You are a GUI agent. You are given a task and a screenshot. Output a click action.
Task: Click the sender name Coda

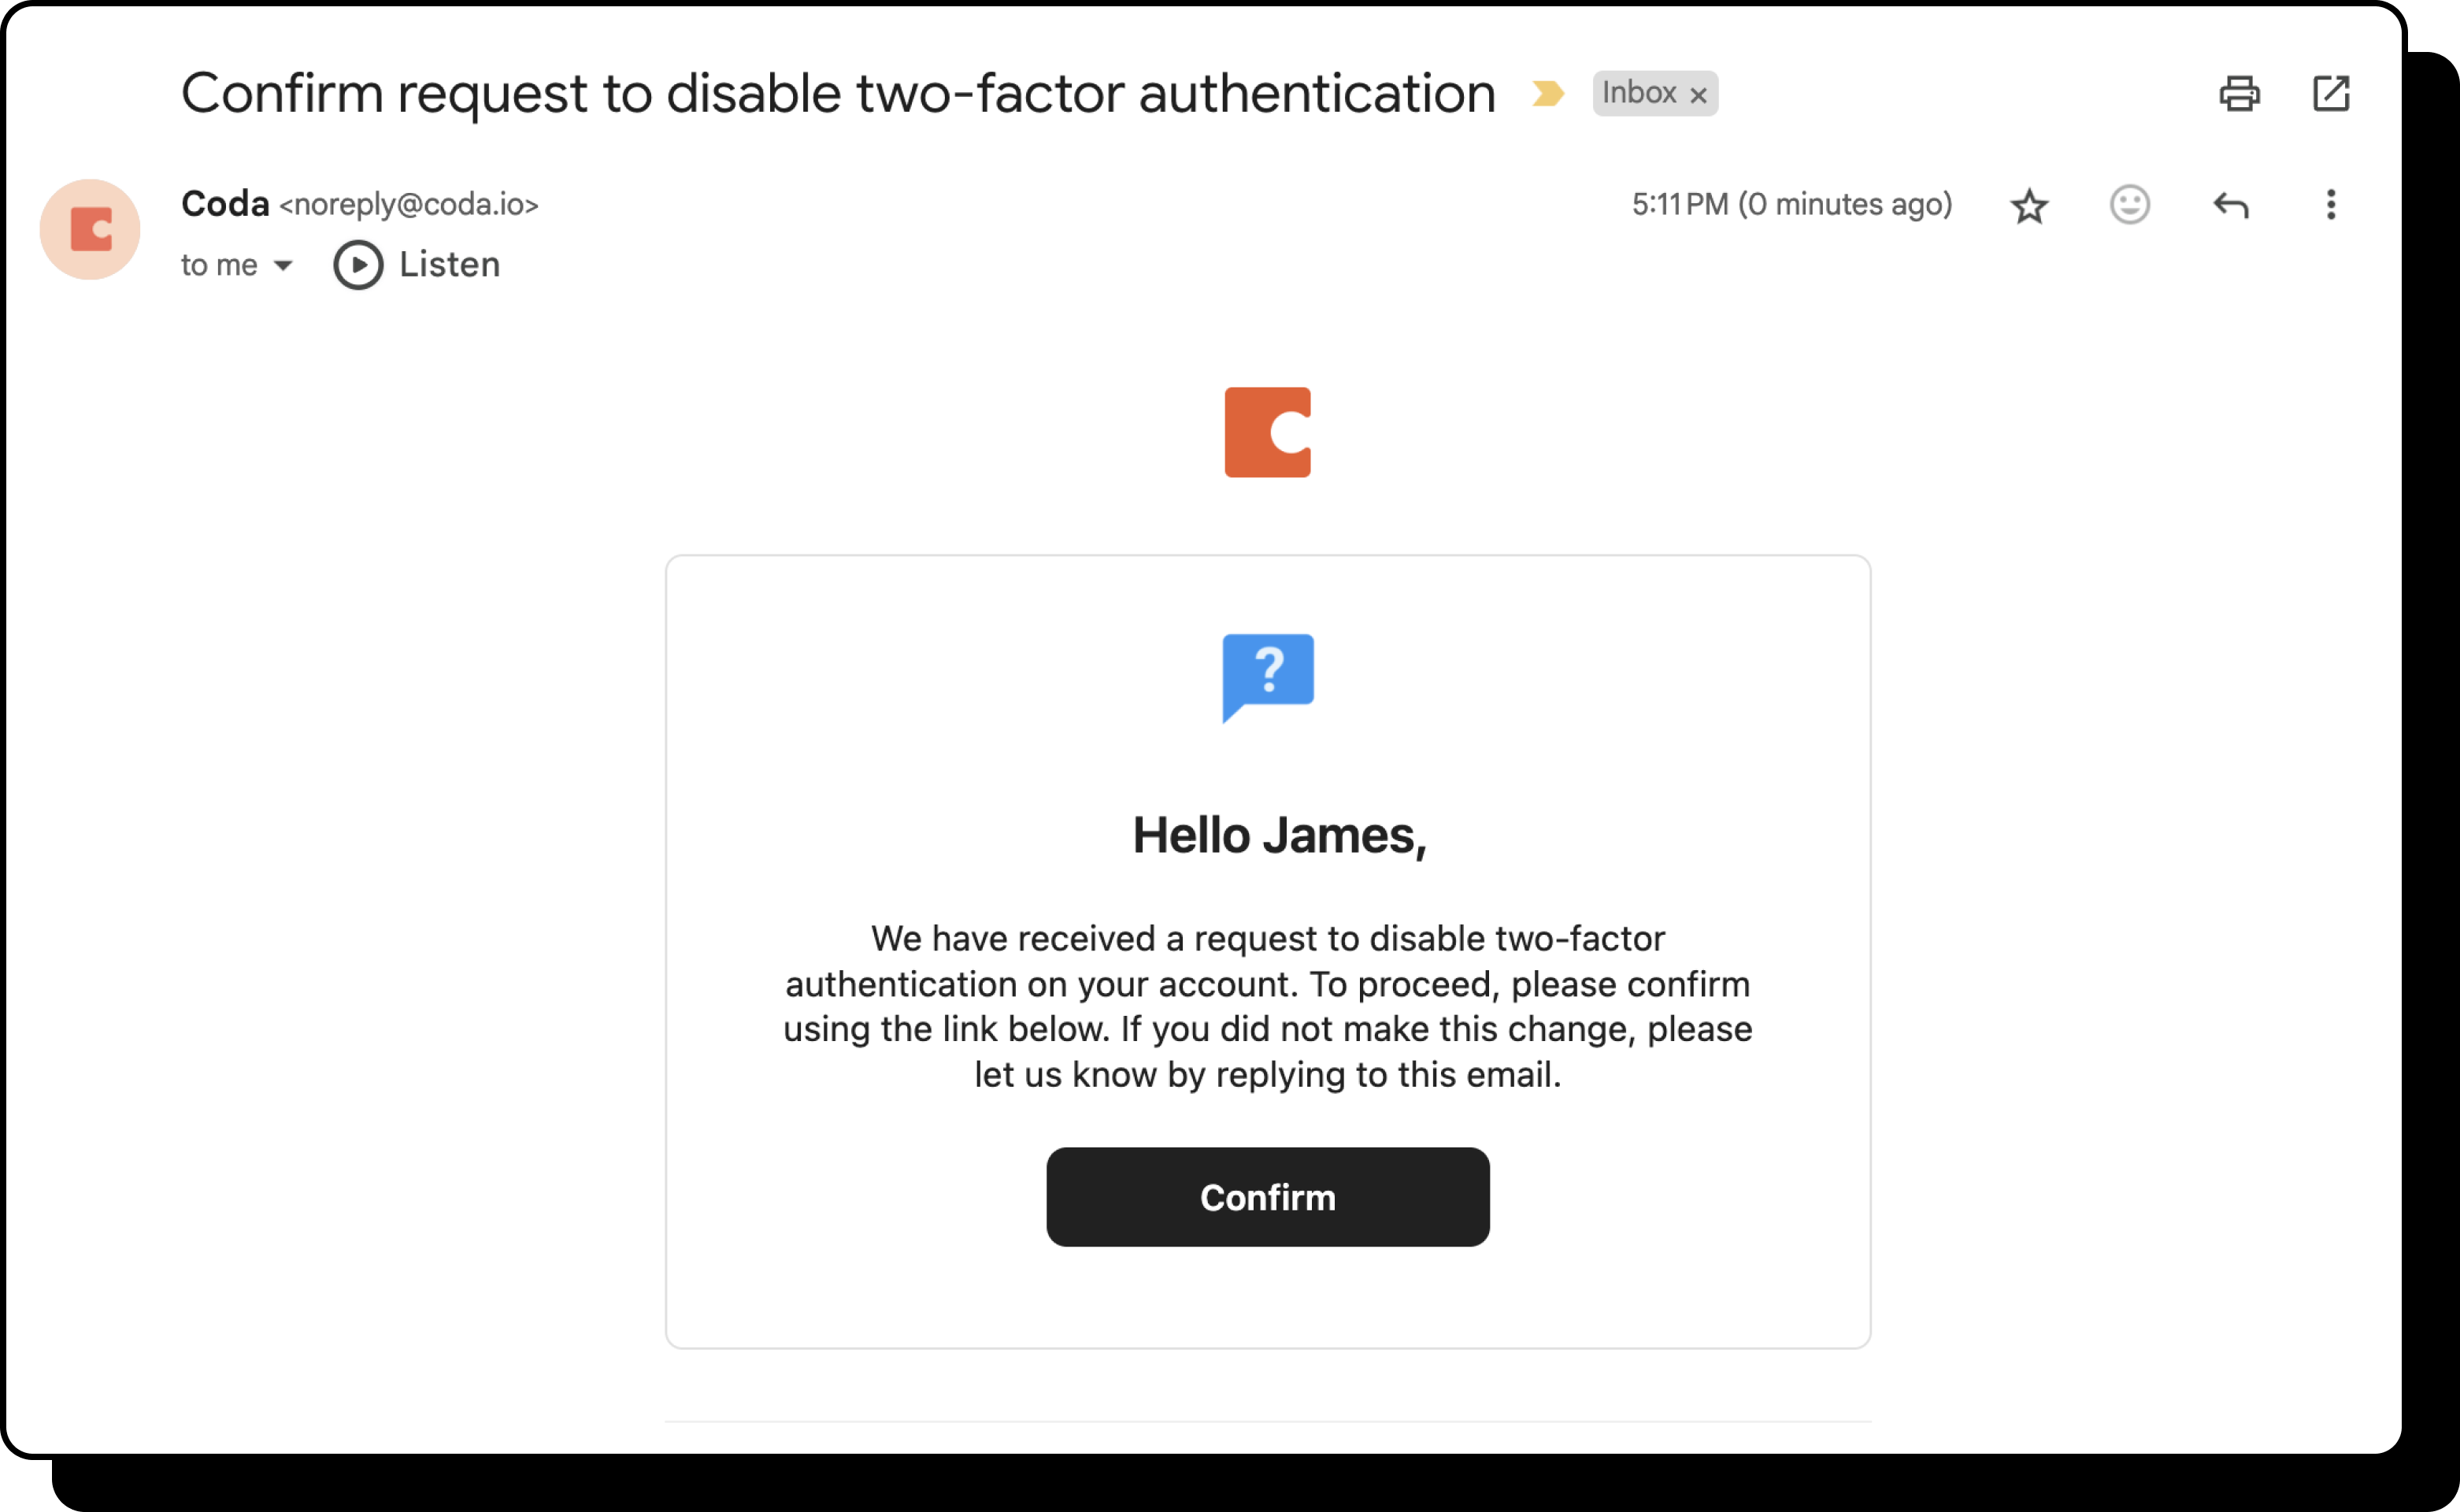pos(225,204)
